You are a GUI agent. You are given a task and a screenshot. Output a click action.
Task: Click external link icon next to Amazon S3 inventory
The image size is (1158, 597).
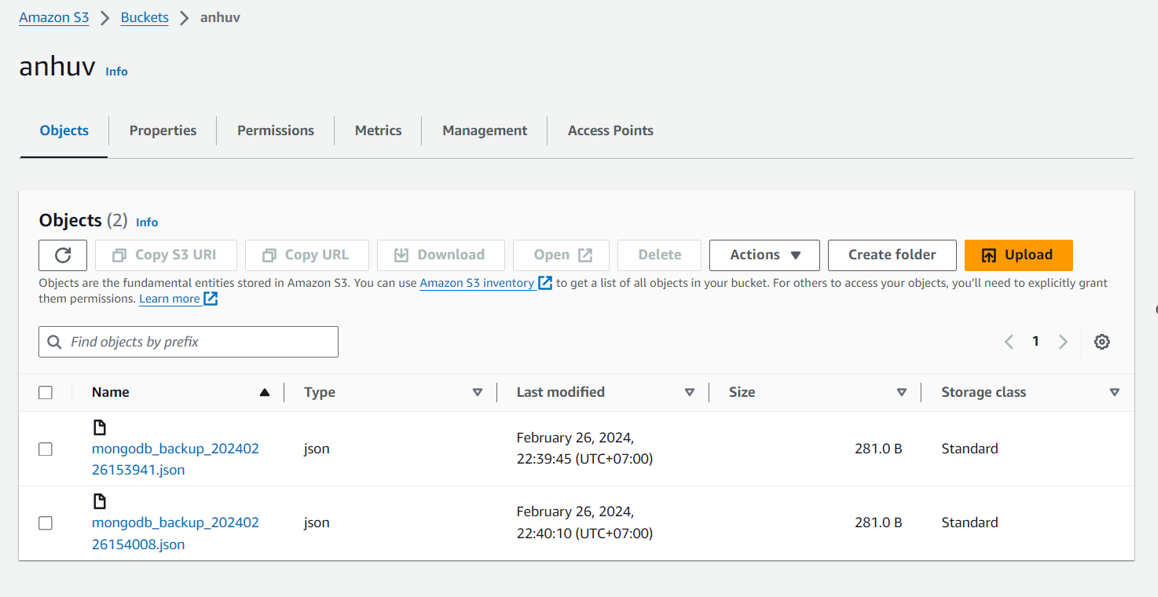point(545,283)
